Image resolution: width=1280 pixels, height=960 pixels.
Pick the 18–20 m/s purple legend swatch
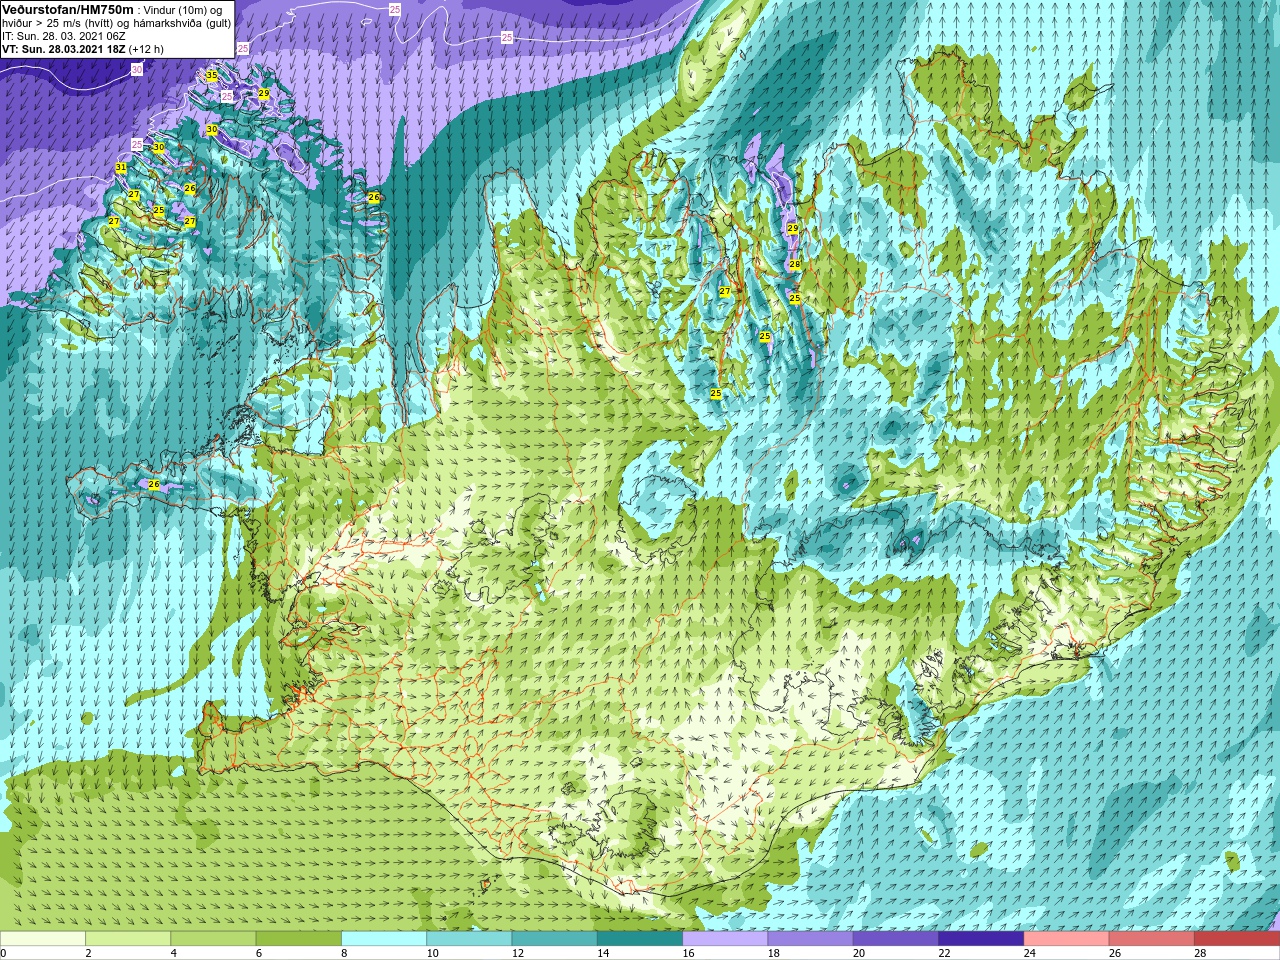coord(811,939)
